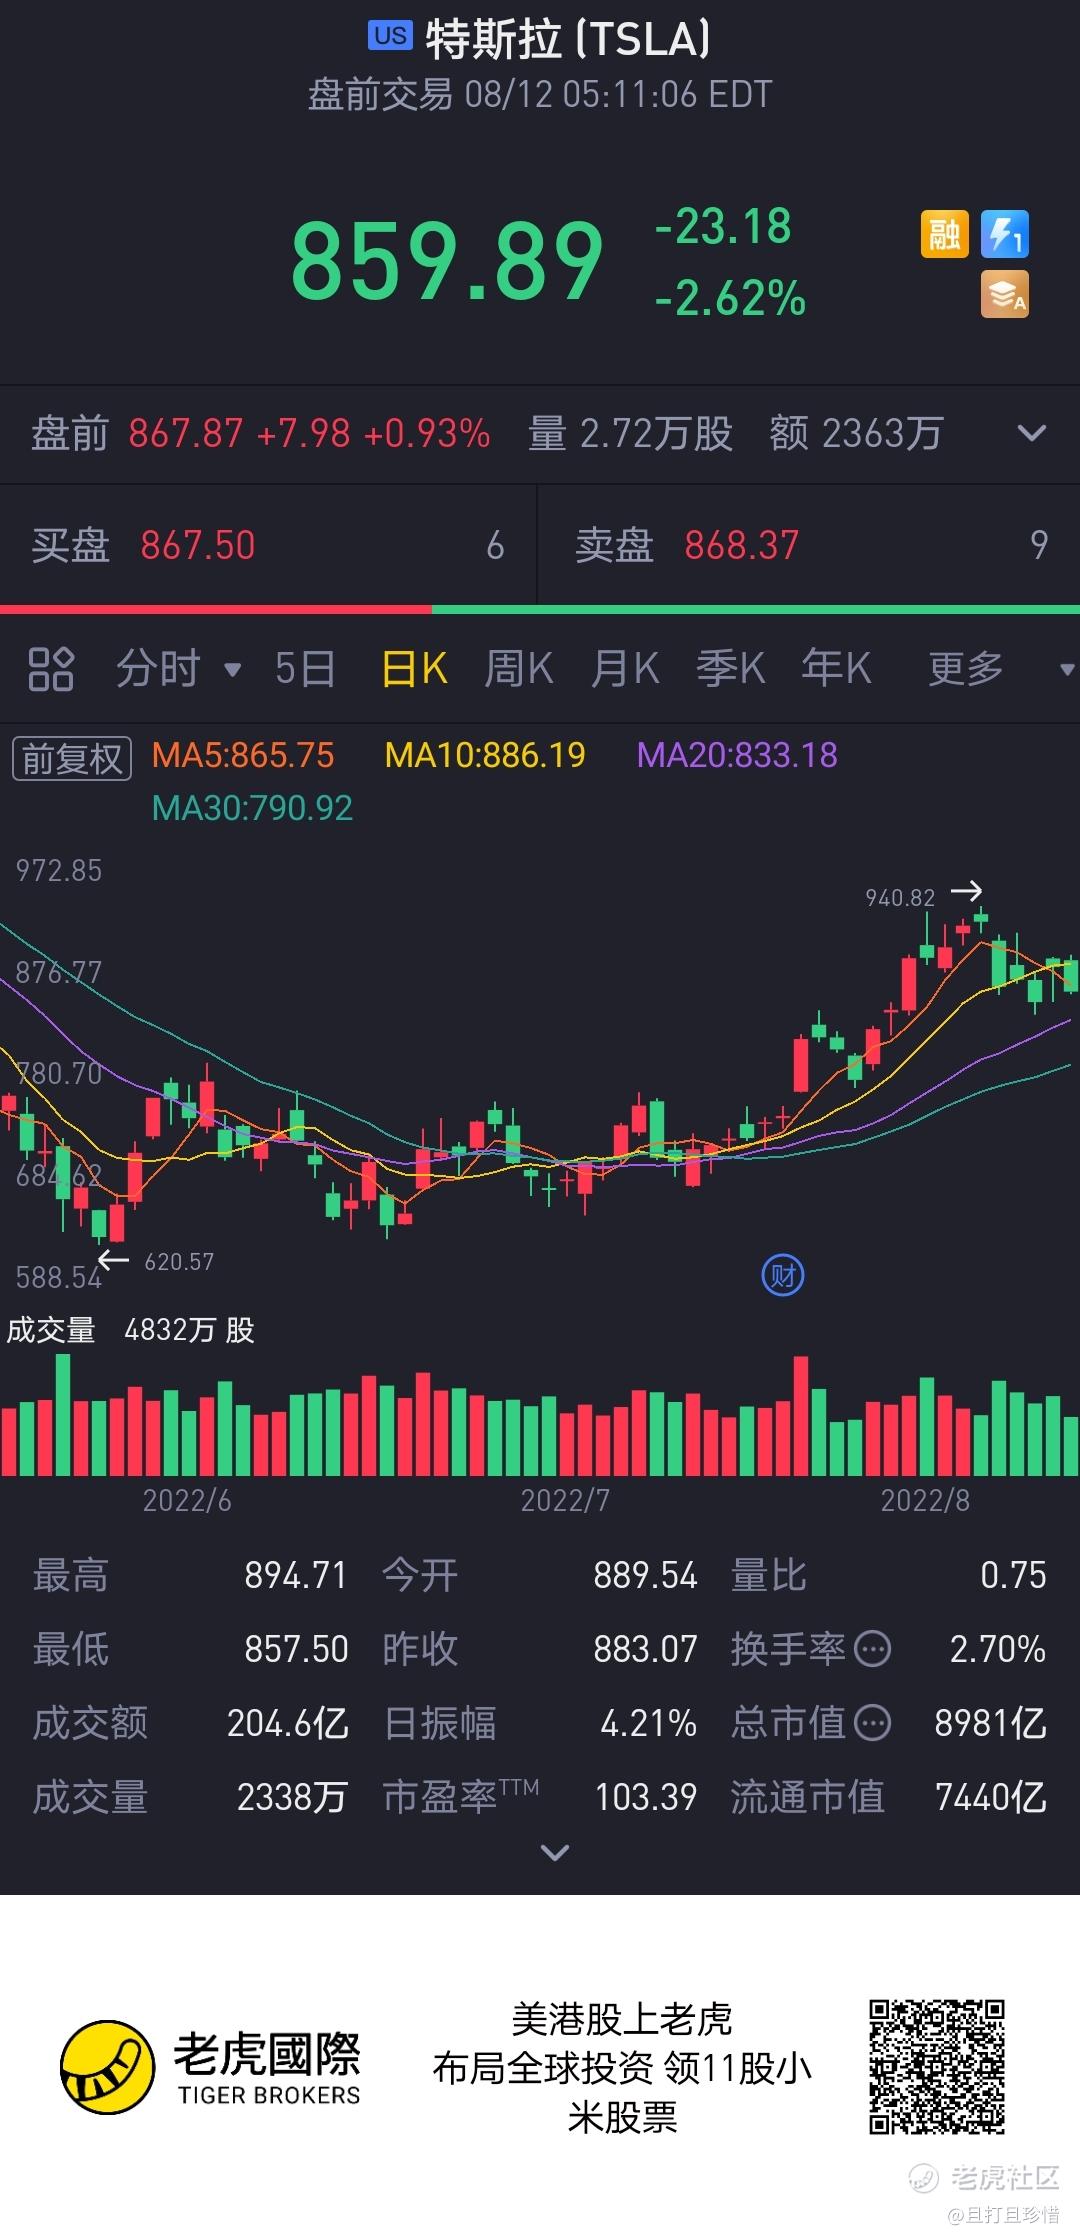This screenshot has height=2240, width=1080.
Task: Tap the 2022/7 date axis label
Action: tap(565, 1500)
